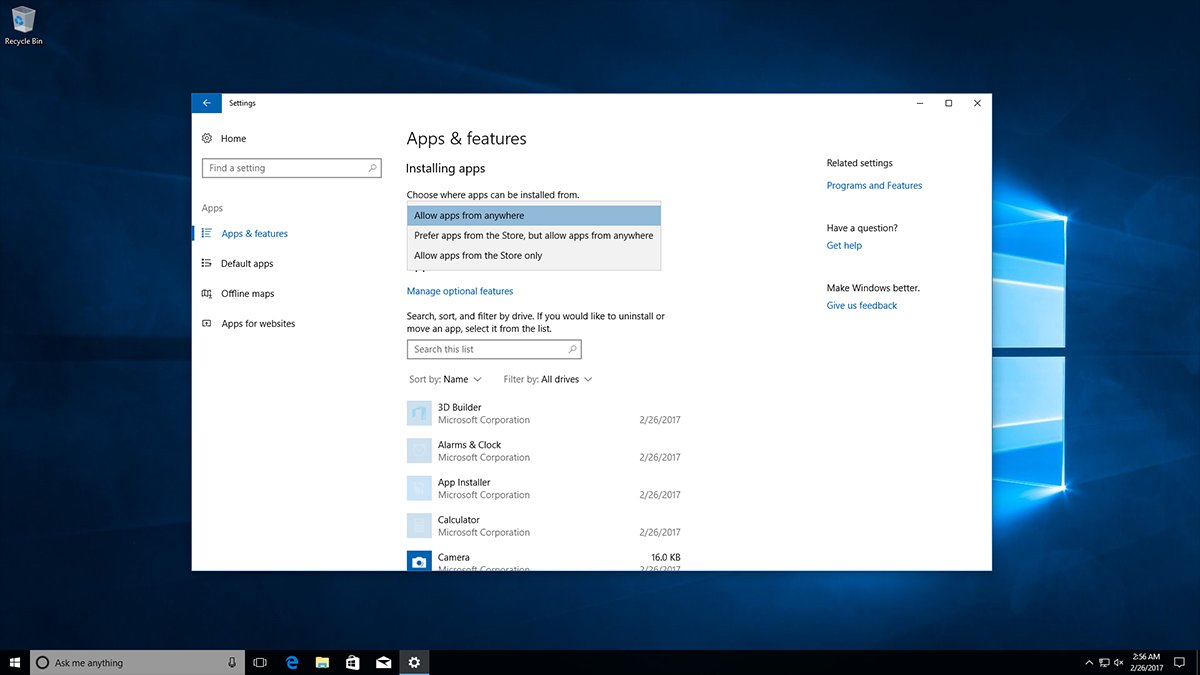Open the Manage optional features link
Image resolution: width=1200 pixels, height=675 pixels.
[x=460, y=292]
